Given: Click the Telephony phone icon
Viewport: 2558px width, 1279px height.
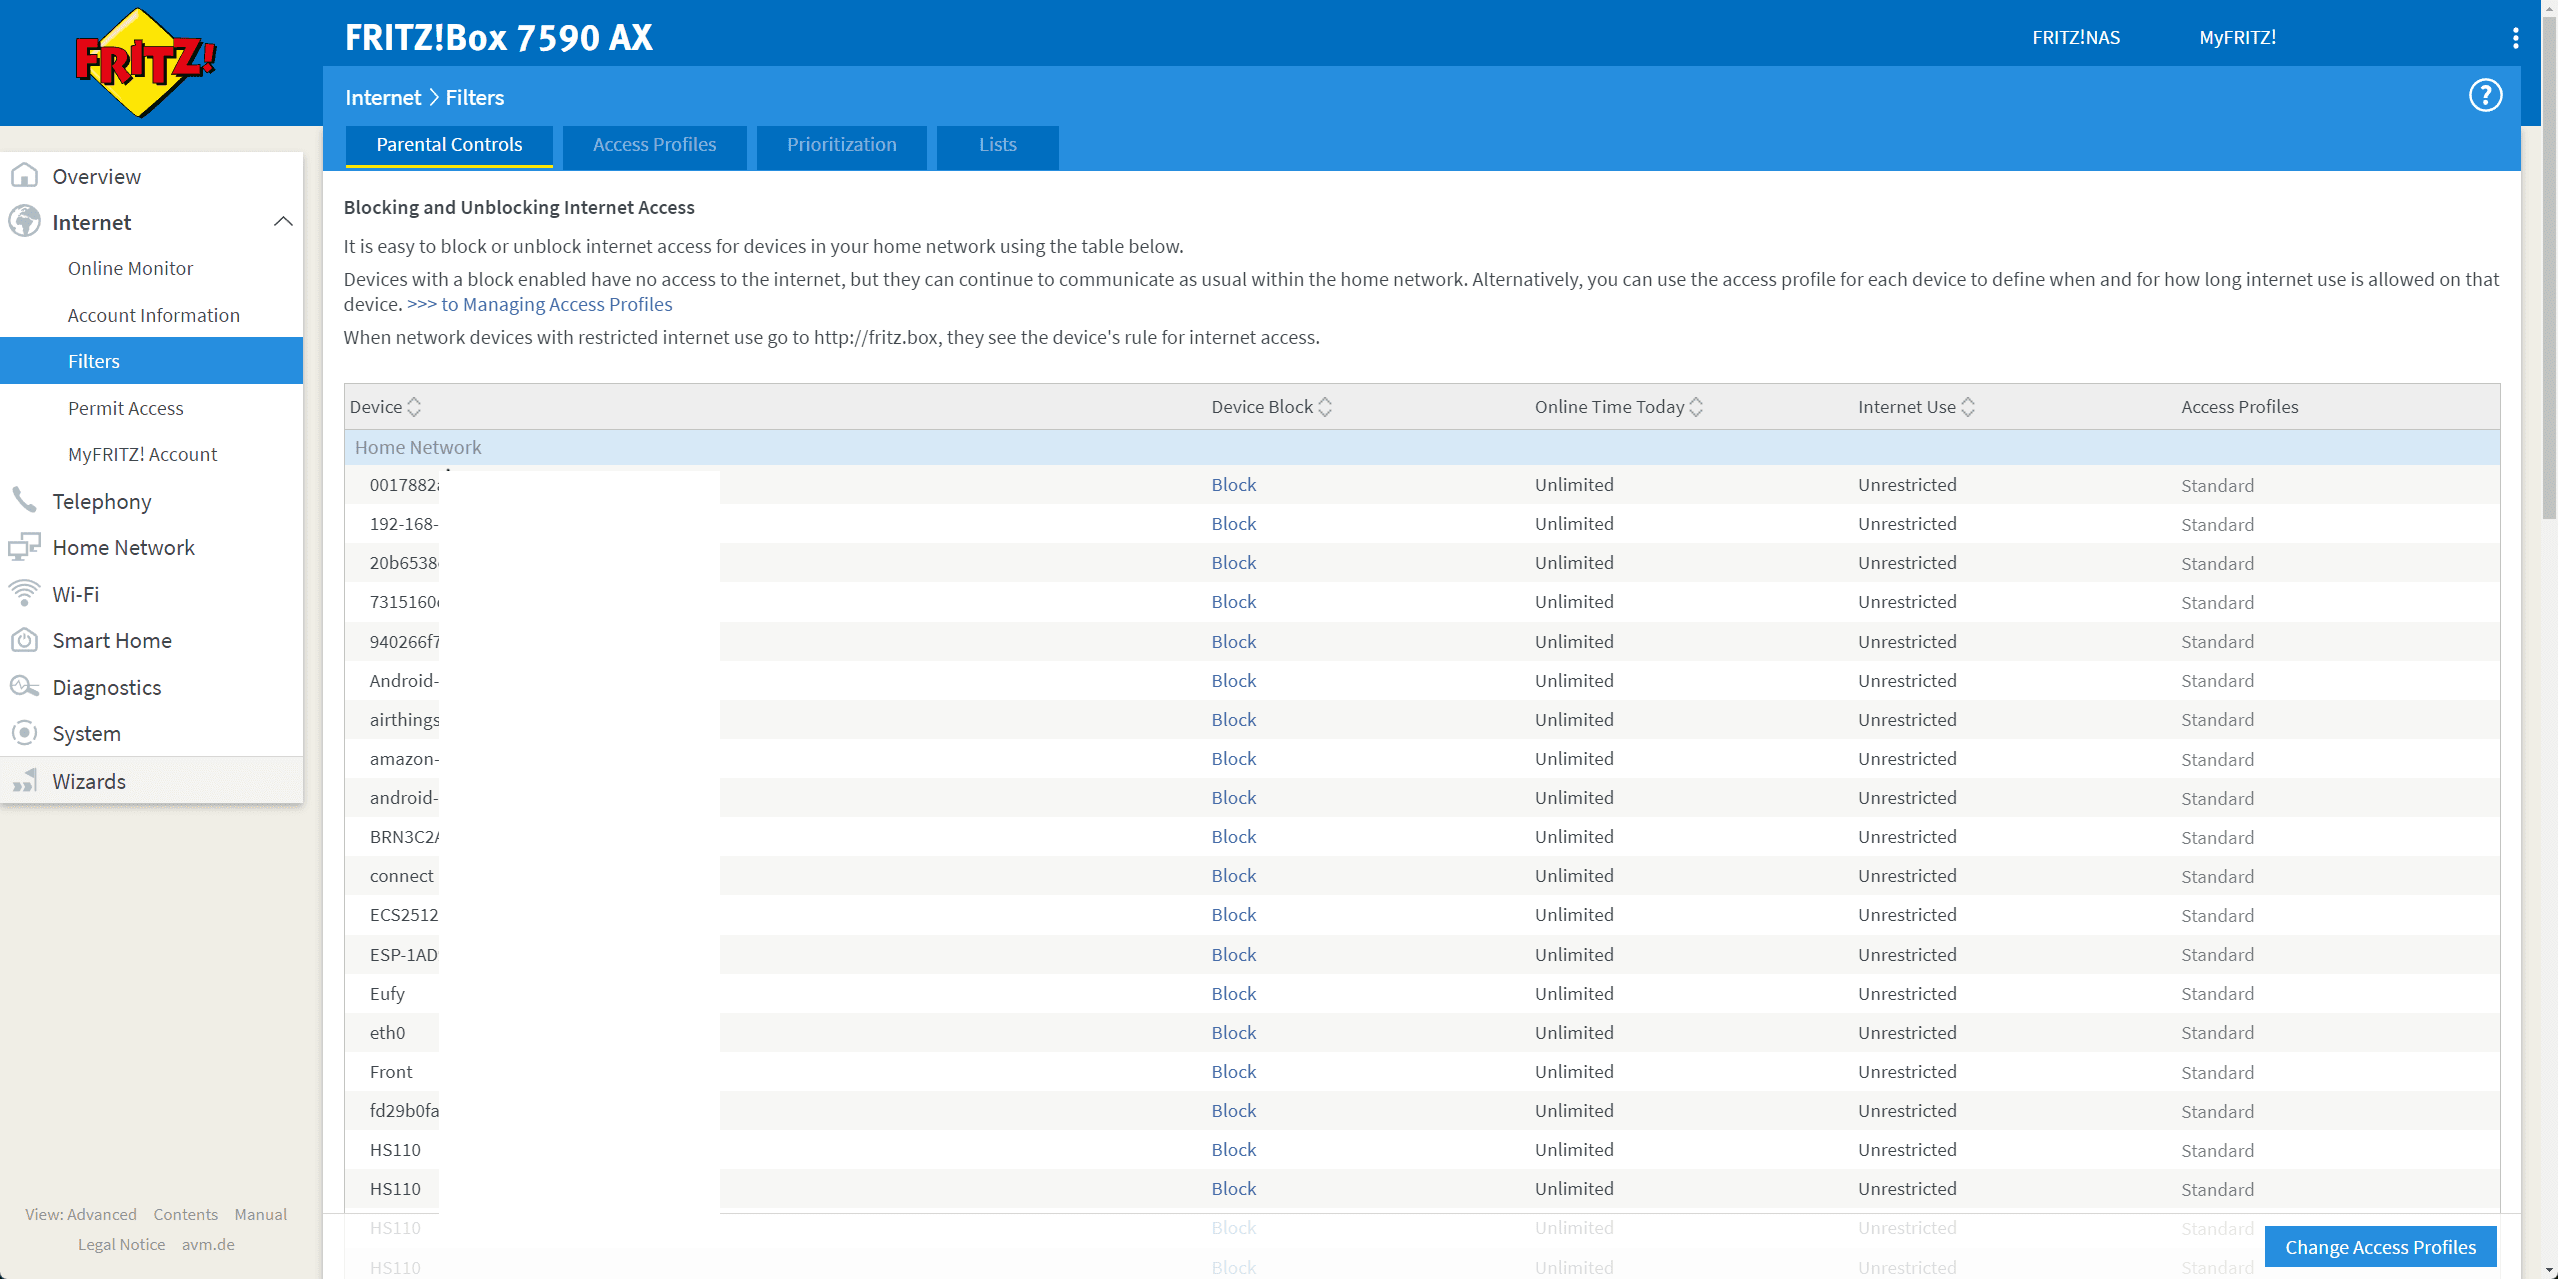Looking at the screenshot, I should click(x=24, y=500).
